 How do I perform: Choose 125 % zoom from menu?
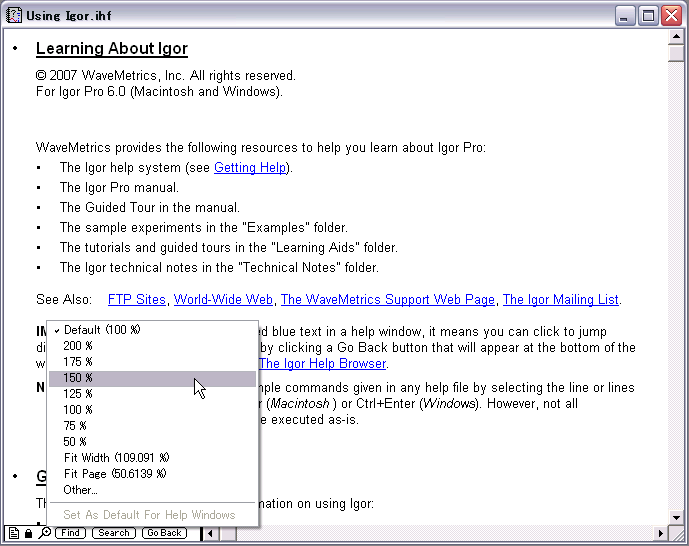[x=152, y=394]
